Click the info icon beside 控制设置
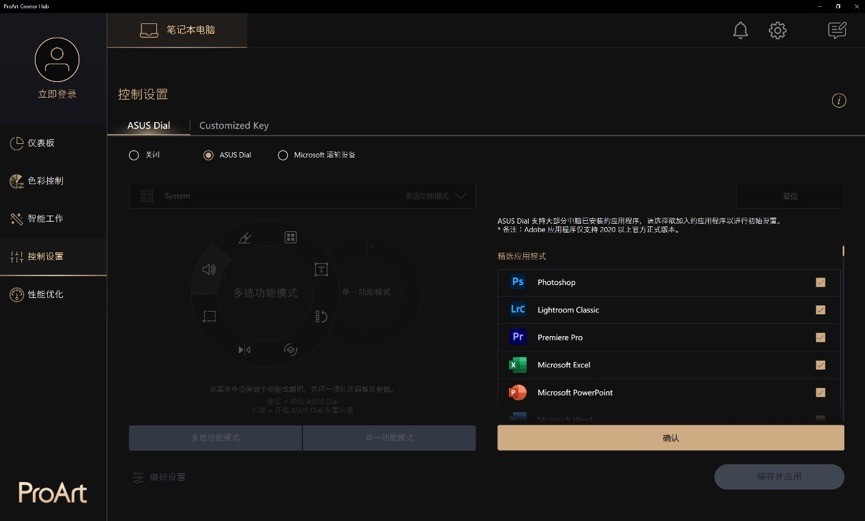865x521 pixels. pyautogui.click(x=839, y=100)
